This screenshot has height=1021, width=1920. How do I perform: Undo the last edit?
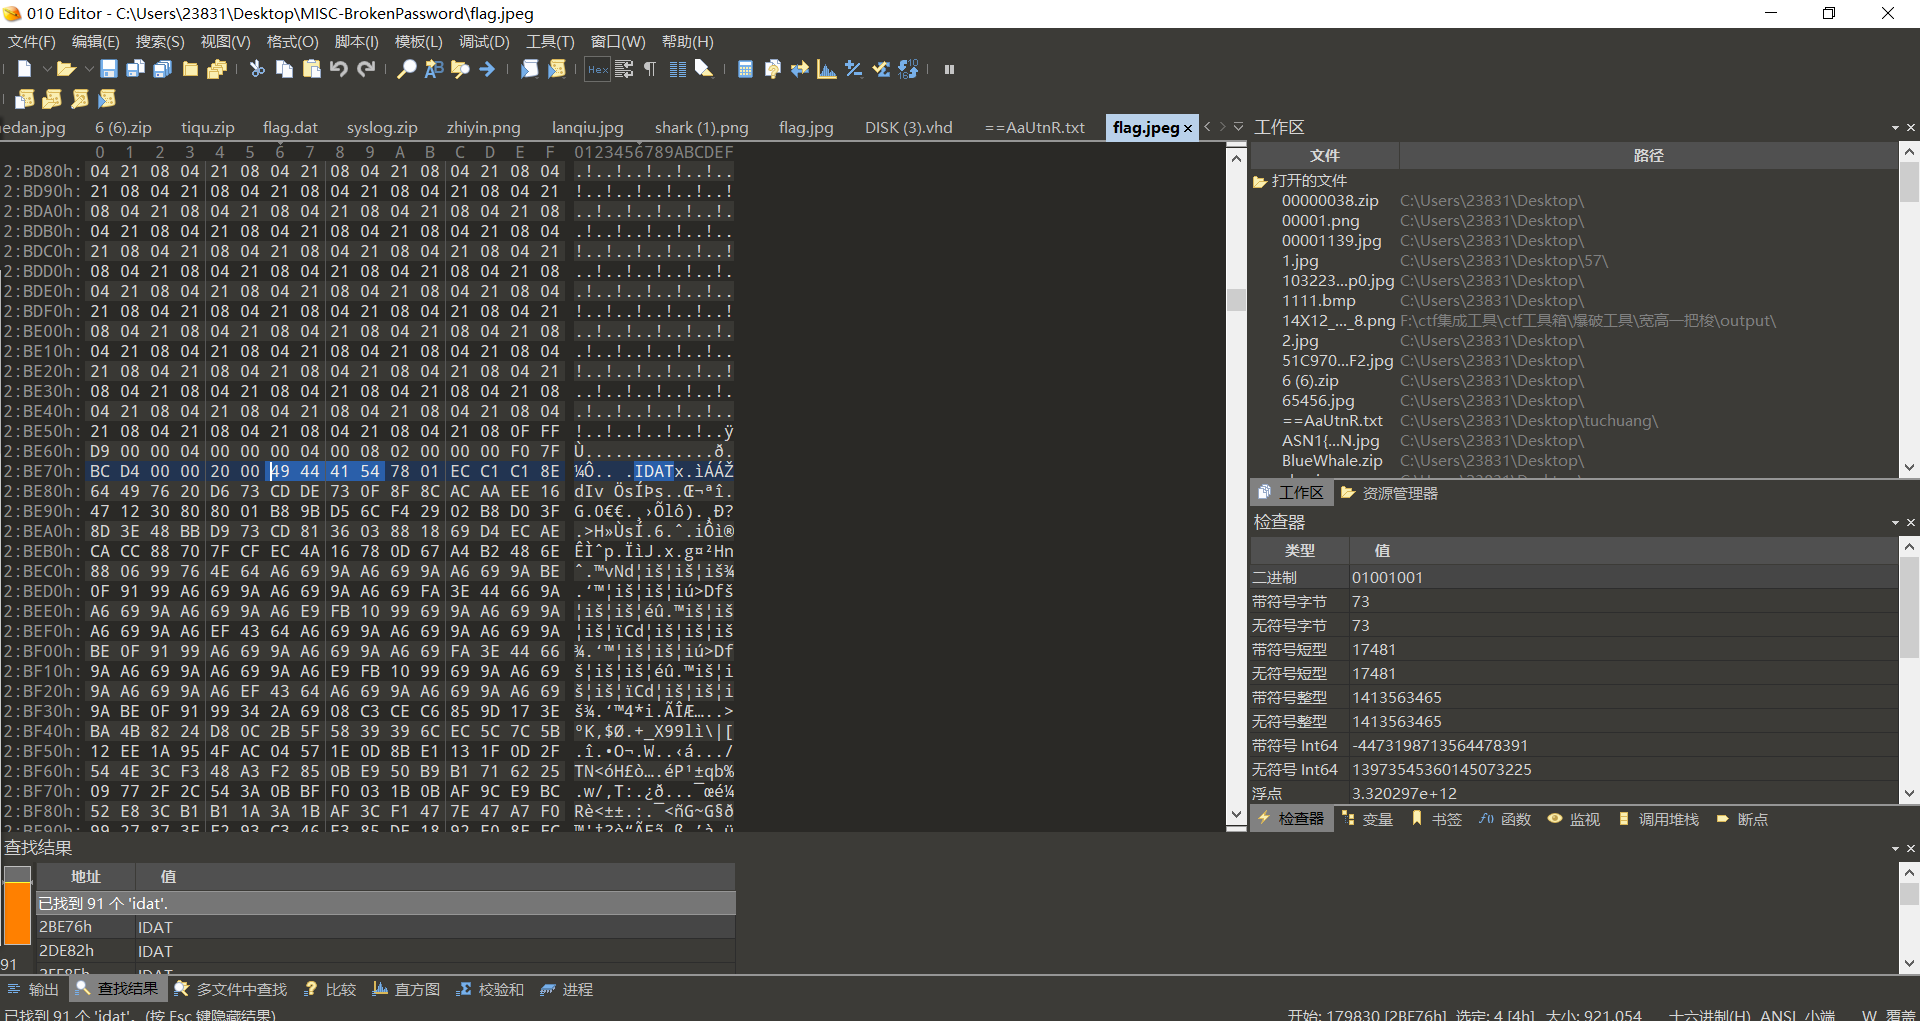(x=339, y=69)
